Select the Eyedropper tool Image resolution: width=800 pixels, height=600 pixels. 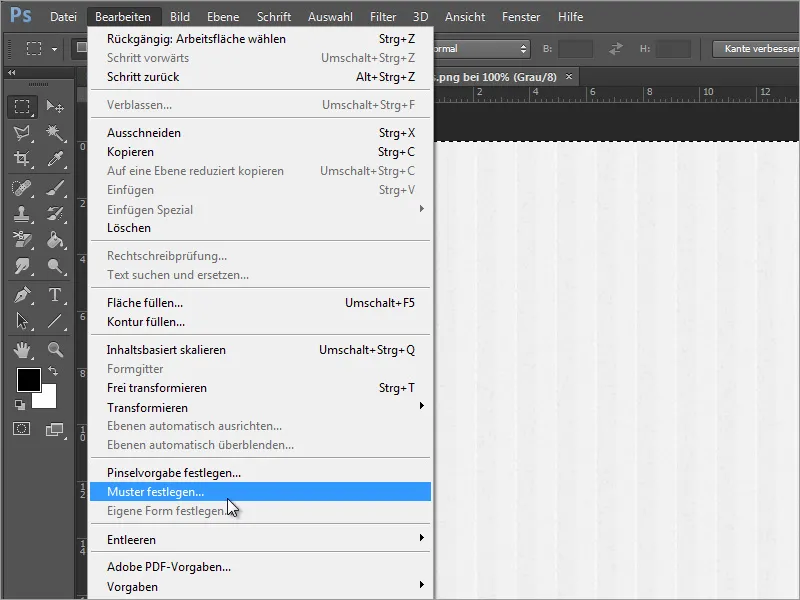(x=55, y=159)
